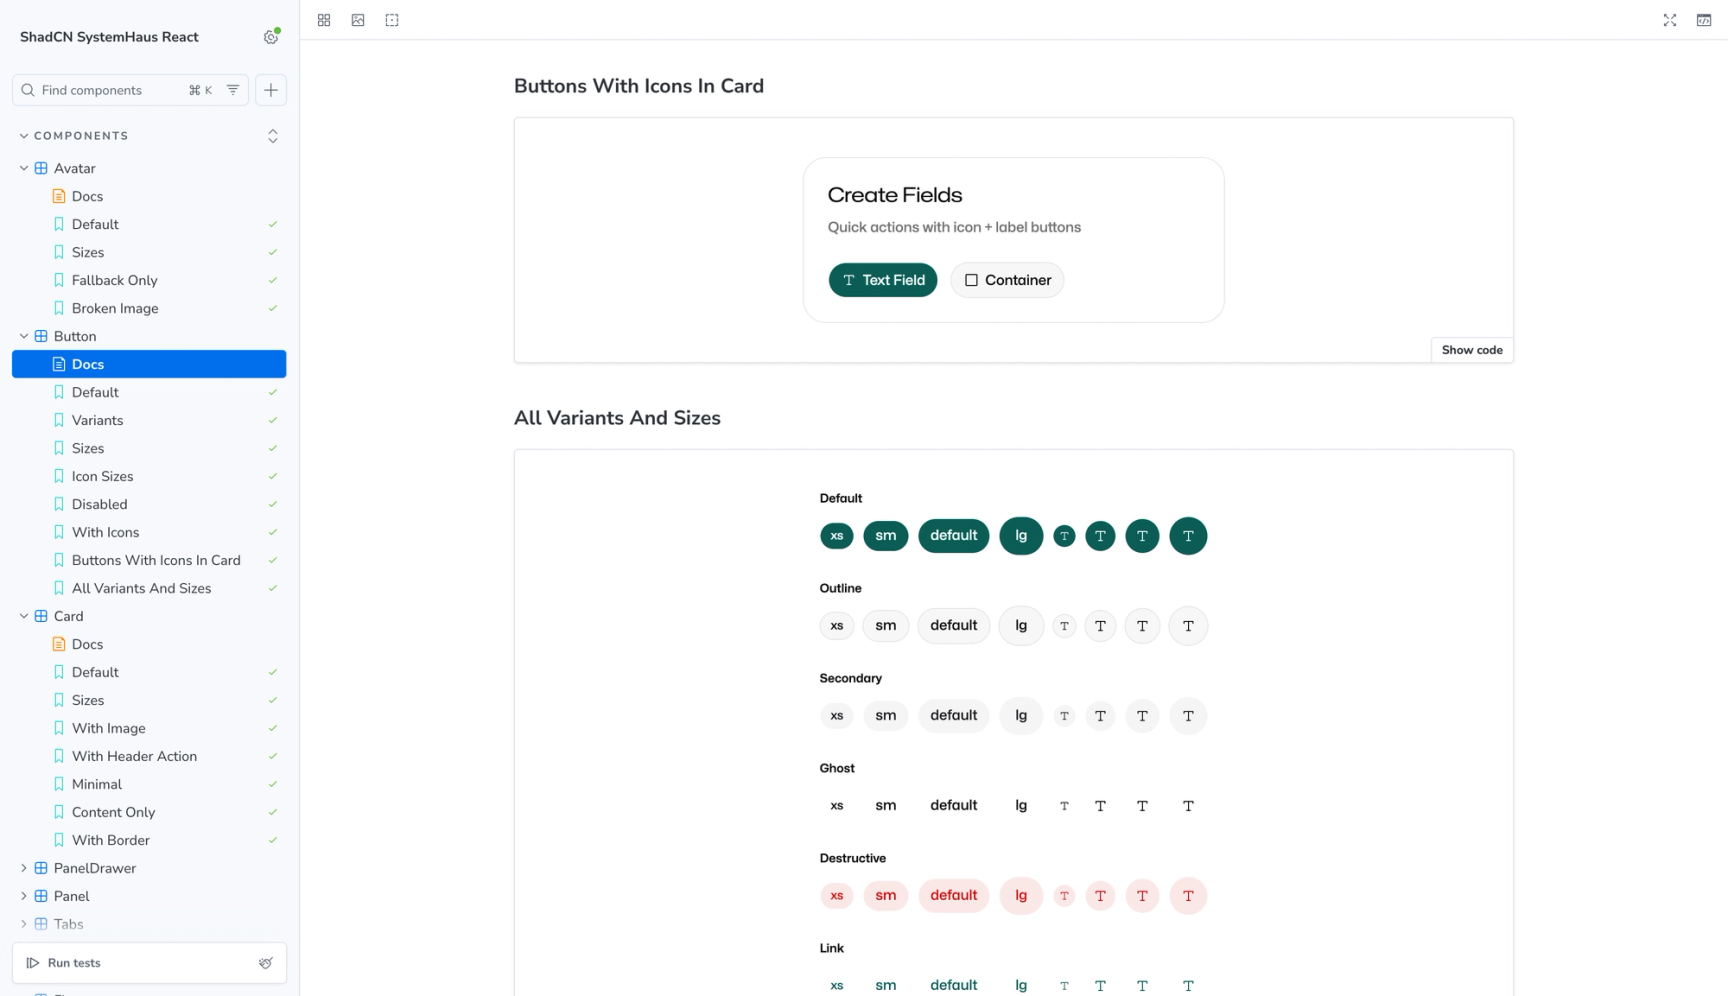This screenshot has width=1728, height=996.
Task: Toggle outline/measure icon in toolbar
Action: point(392,20)
